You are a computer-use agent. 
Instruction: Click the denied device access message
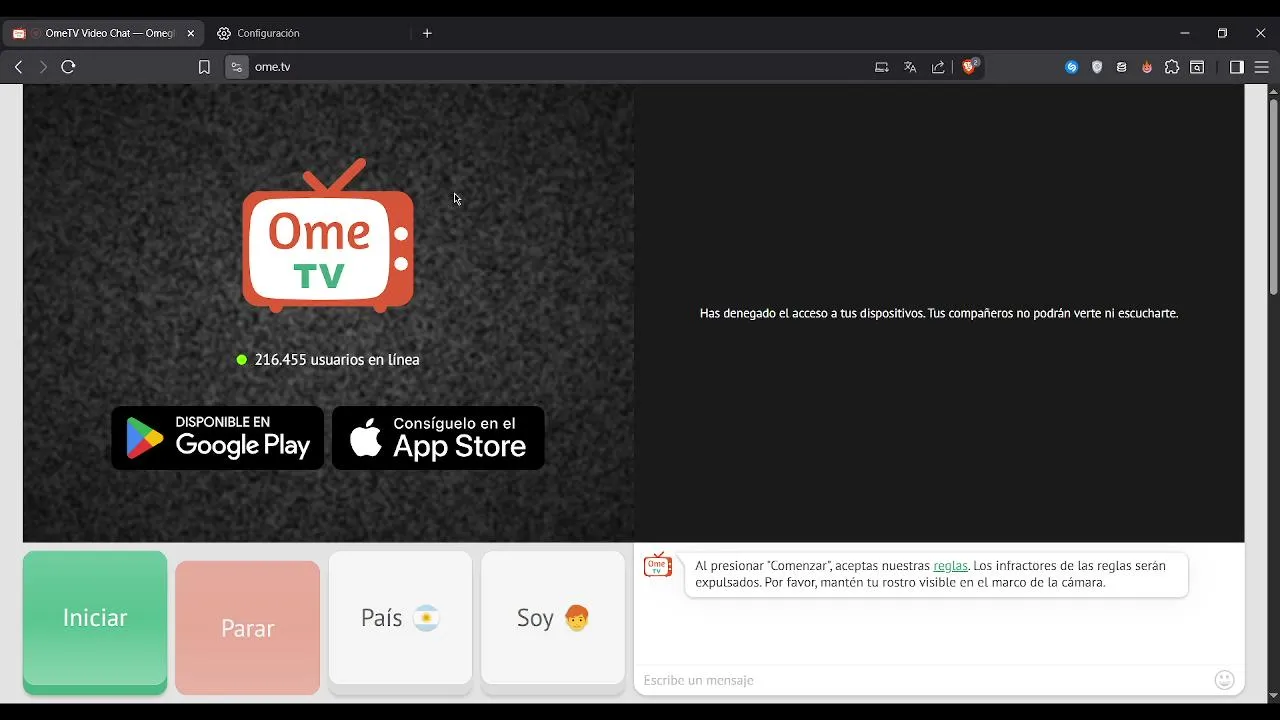pyautogui.click(x=939, y=313)
